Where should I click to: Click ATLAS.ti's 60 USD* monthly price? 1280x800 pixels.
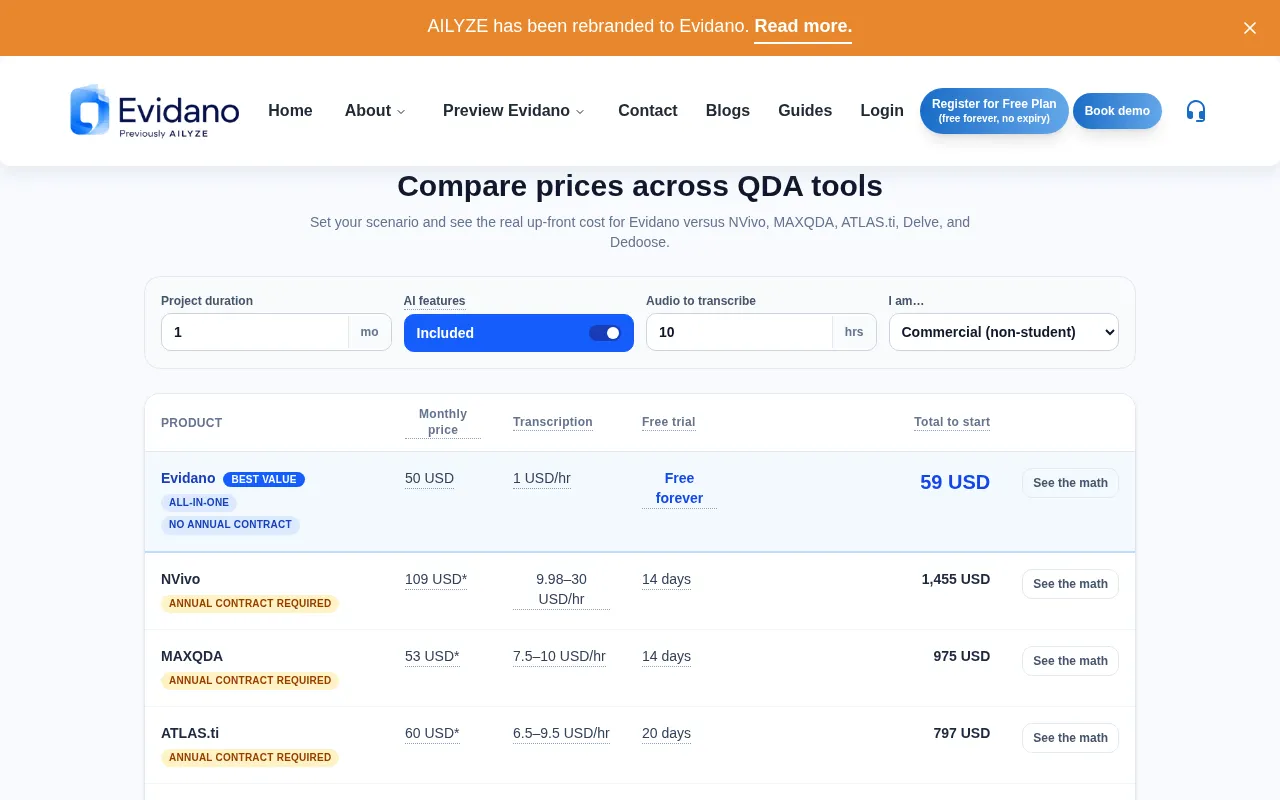coord(432,733)
